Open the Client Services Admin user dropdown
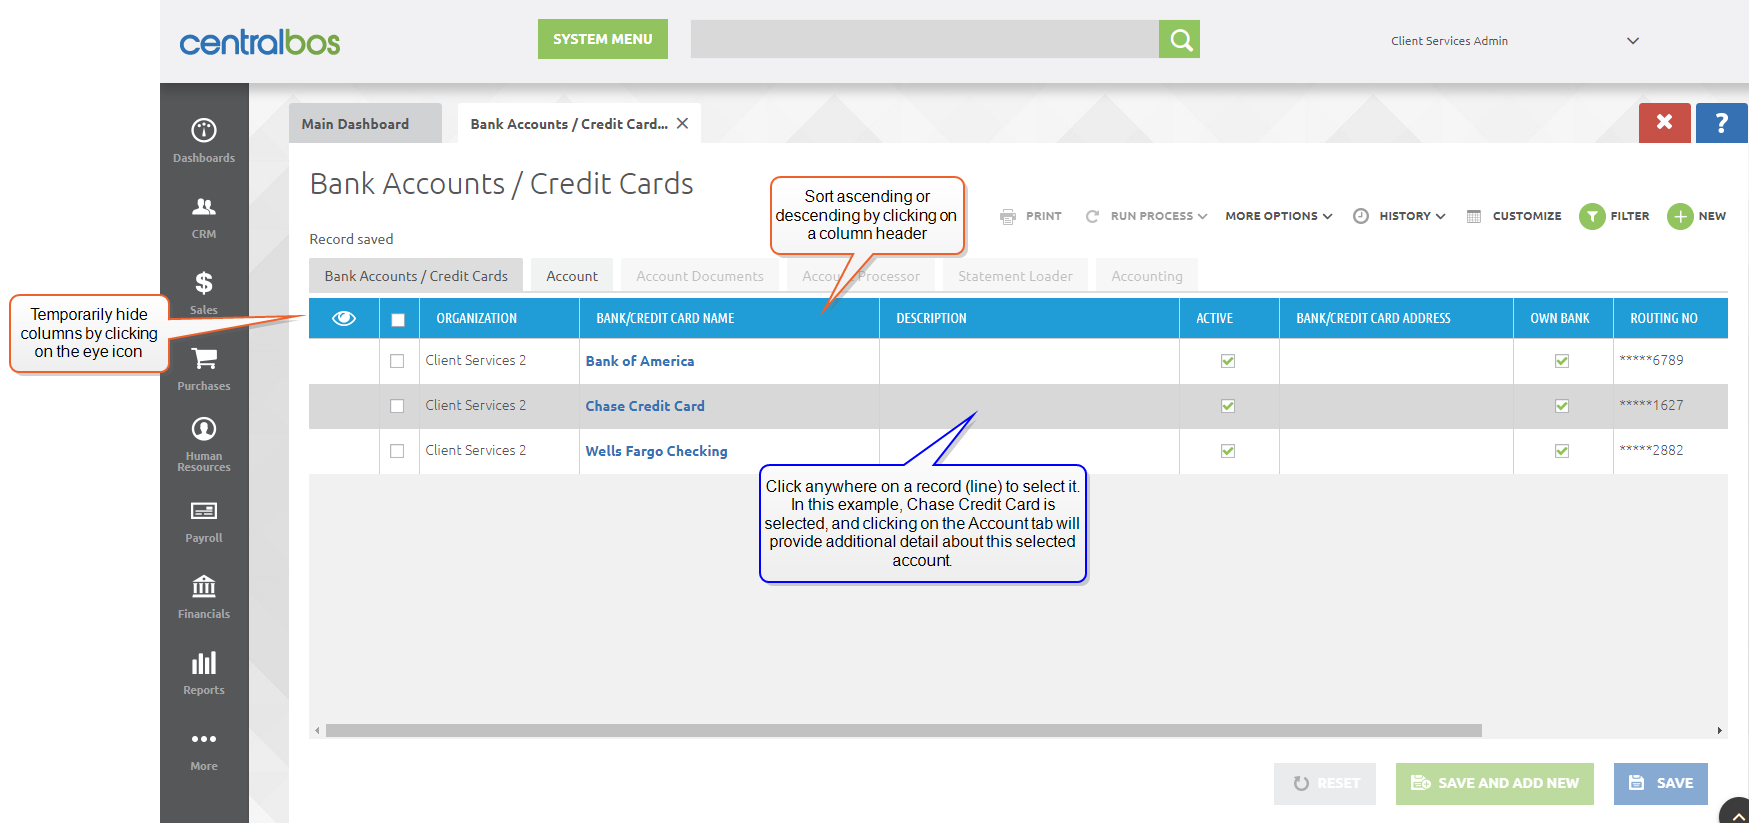 click(1632, 41)
